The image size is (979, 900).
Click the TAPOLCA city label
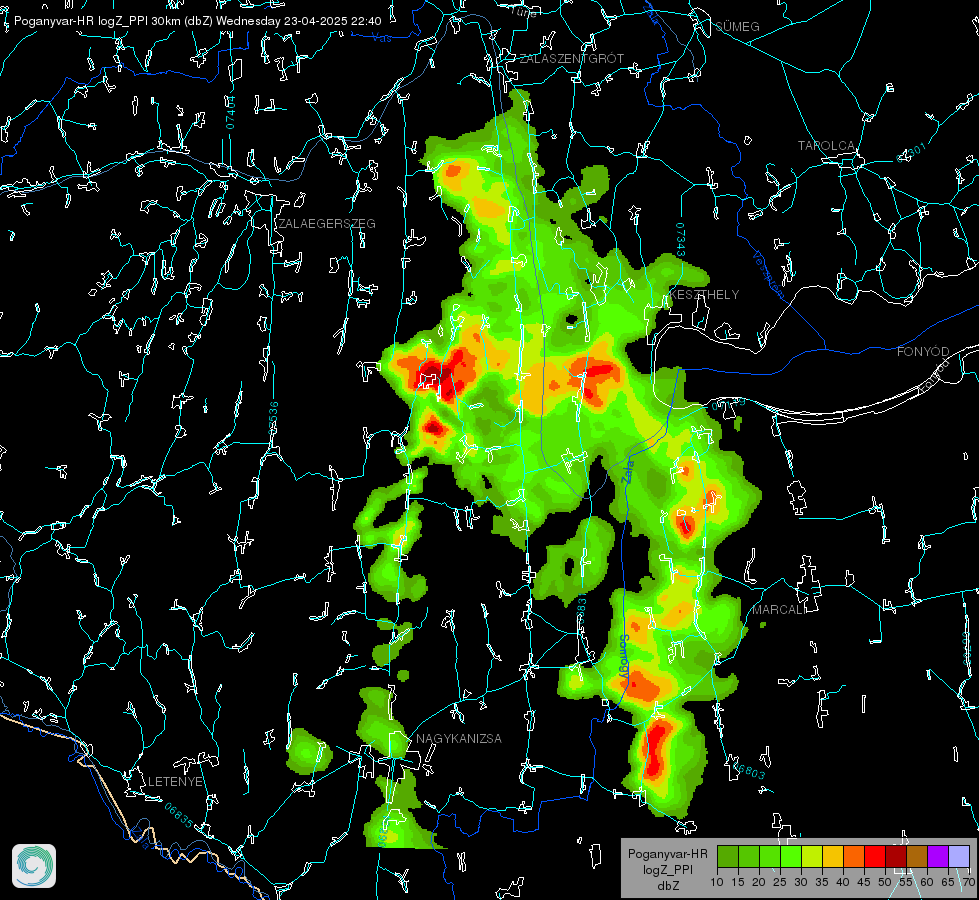(x=827, y=146)
